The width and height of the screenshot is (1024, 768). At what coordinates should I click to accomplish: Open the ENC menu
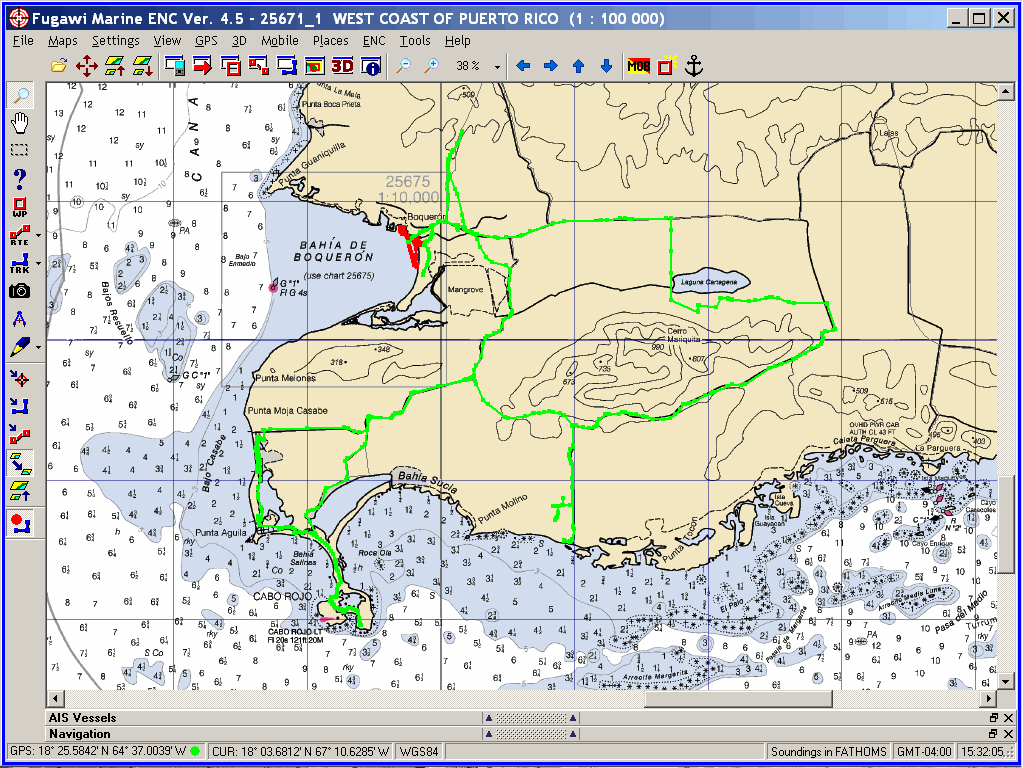(x=374, y=40)
